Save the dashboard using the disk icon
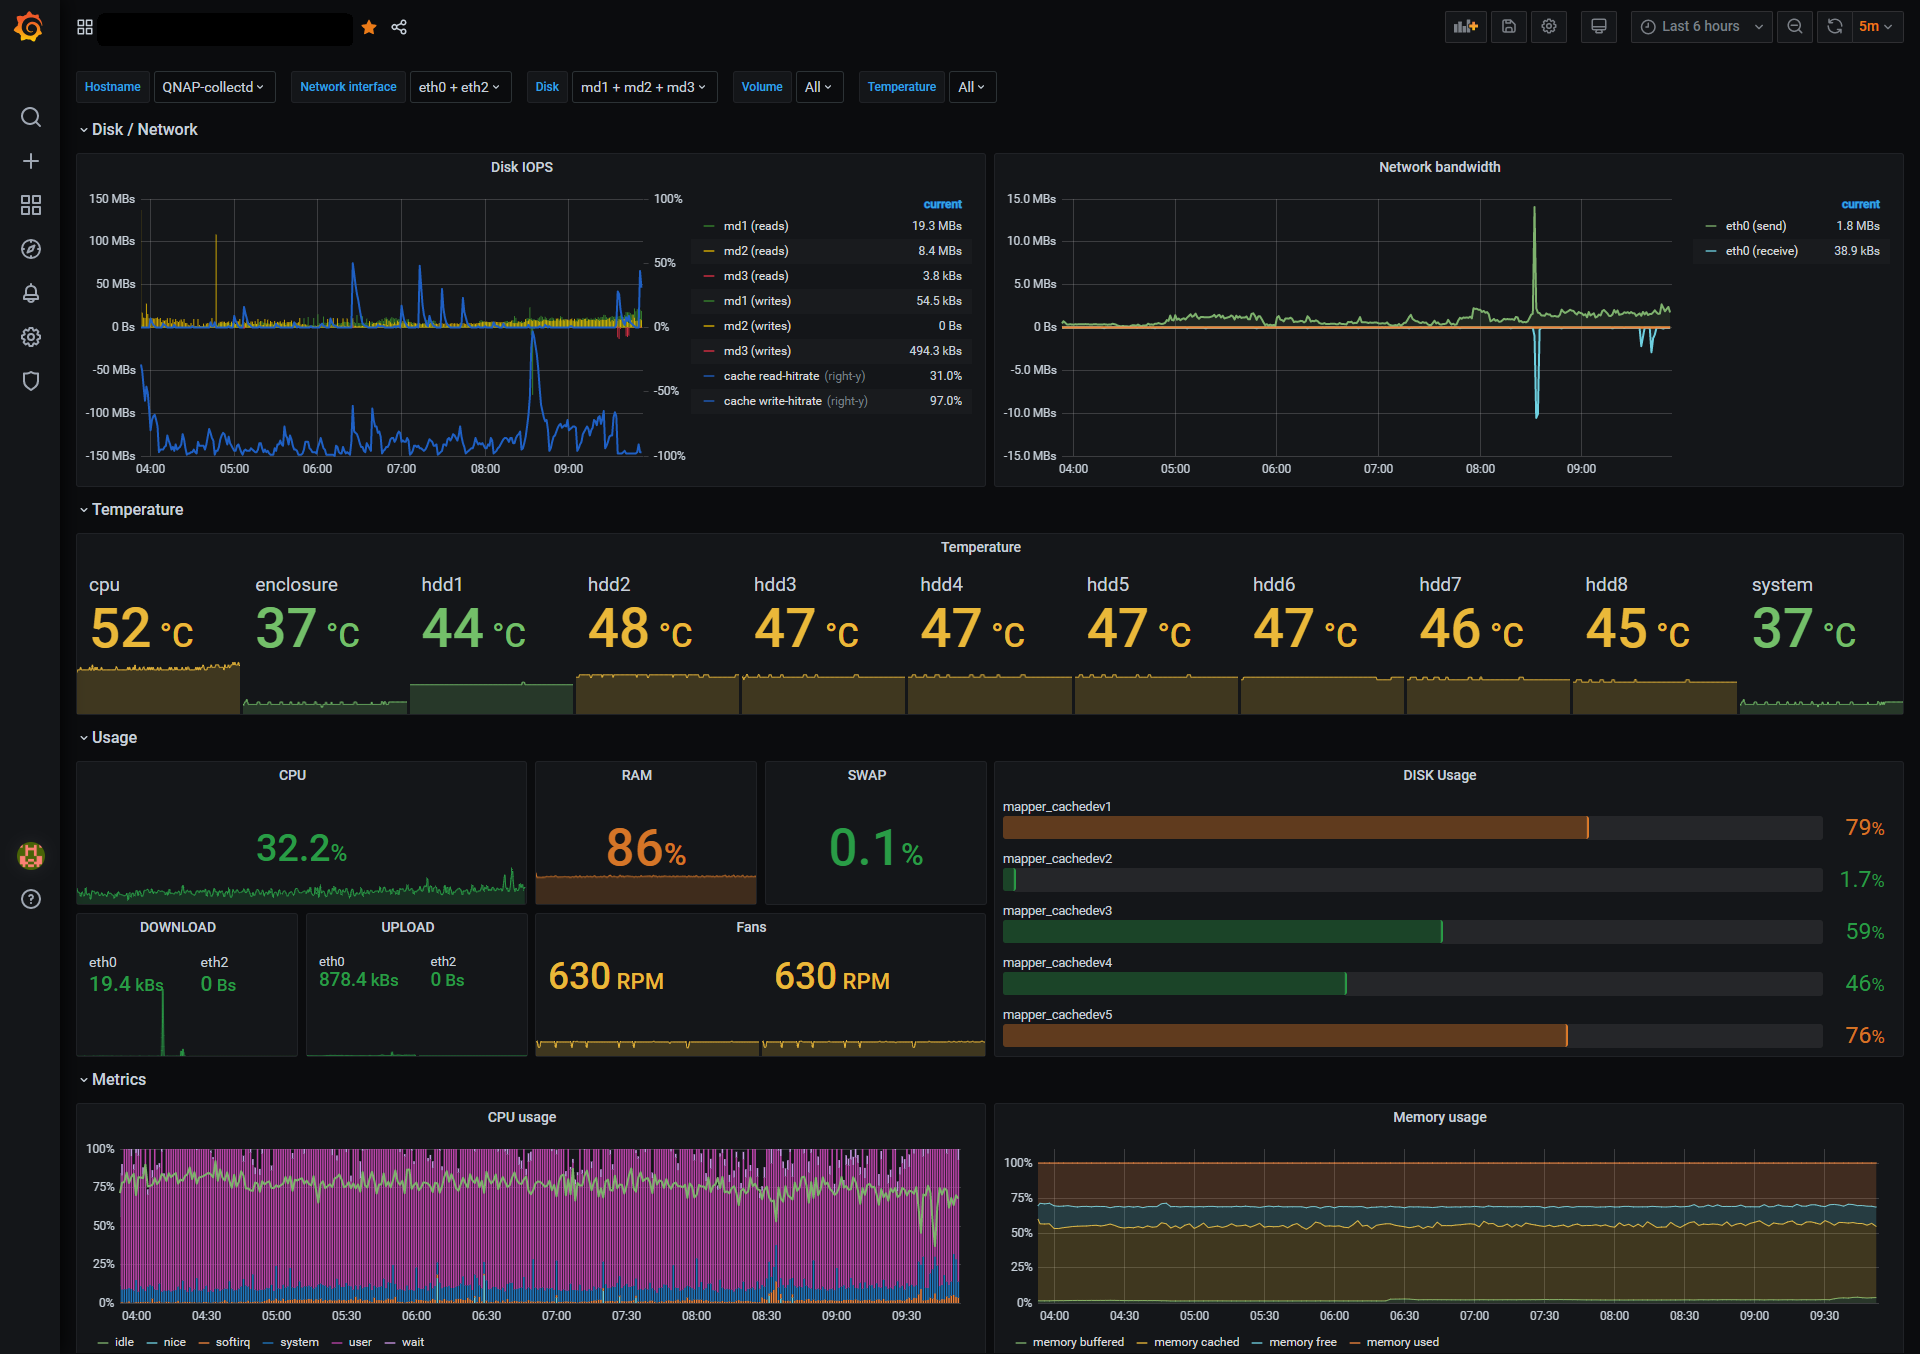 click(x=1508, y=27)
